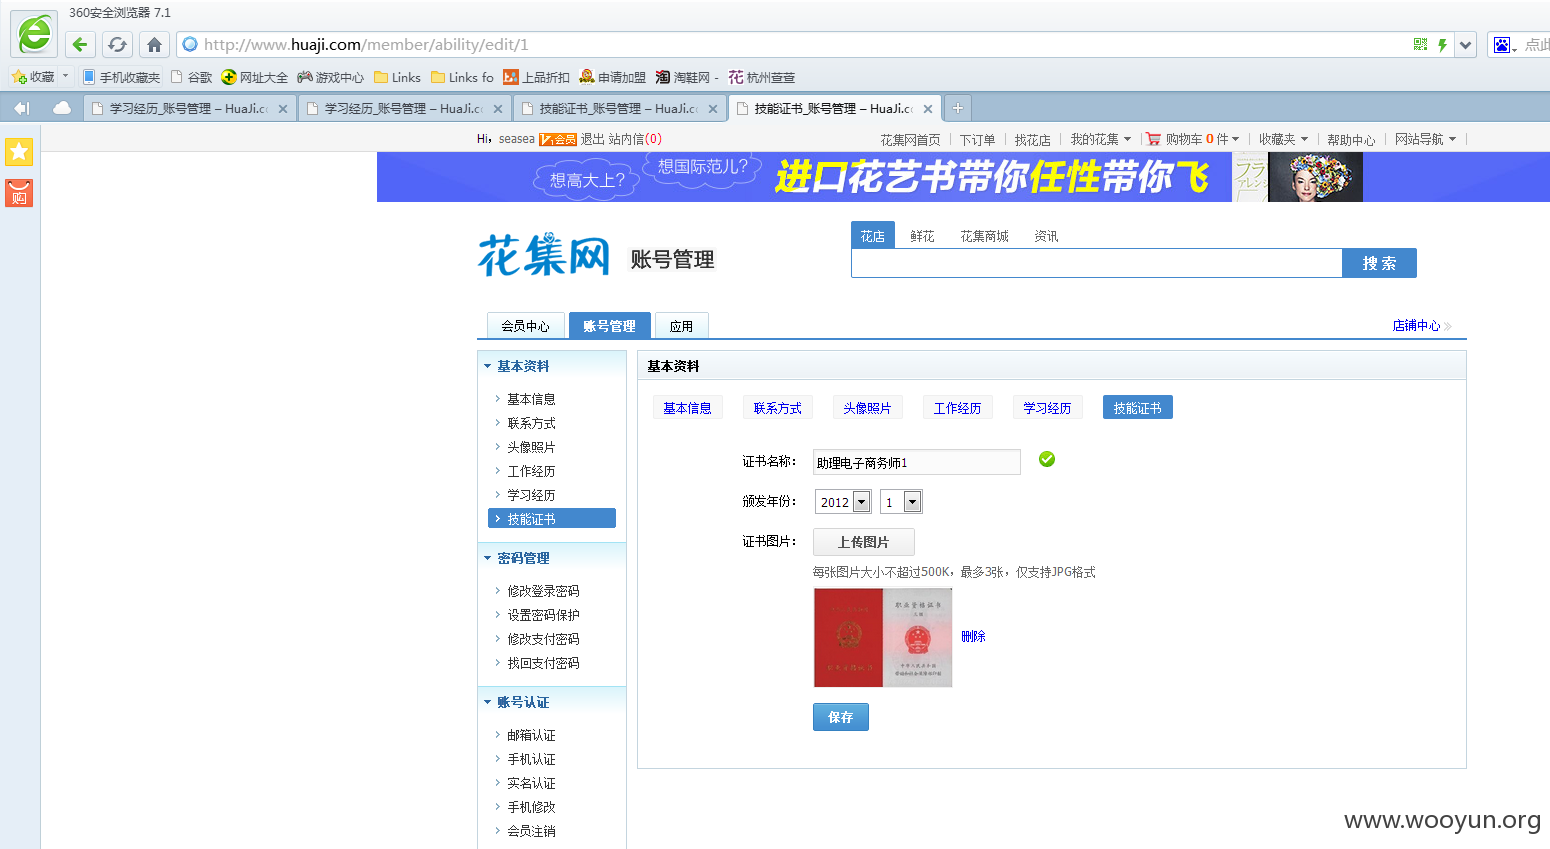Click the tab bar sidebar toggle icon

pyautogui.click(x=22, y=108)
